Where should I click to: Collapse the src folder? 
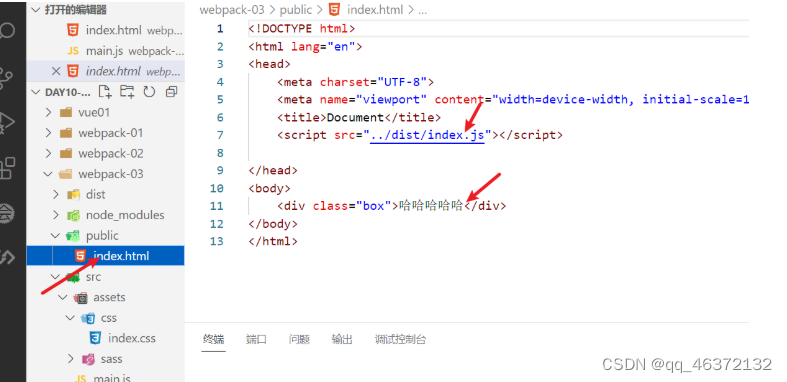tap(55, 277)
